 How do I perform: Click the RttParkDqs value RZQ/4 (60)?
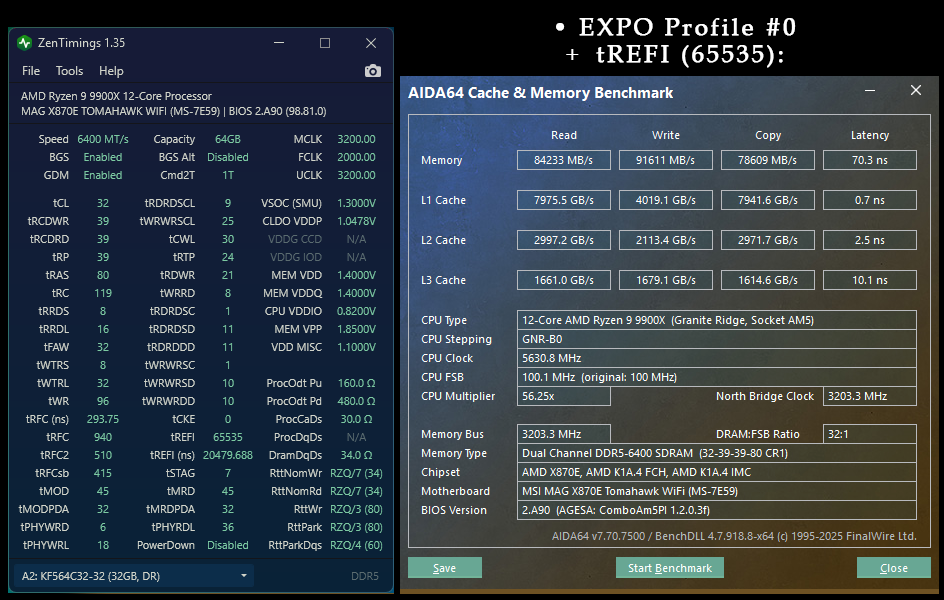click(356, 545)
